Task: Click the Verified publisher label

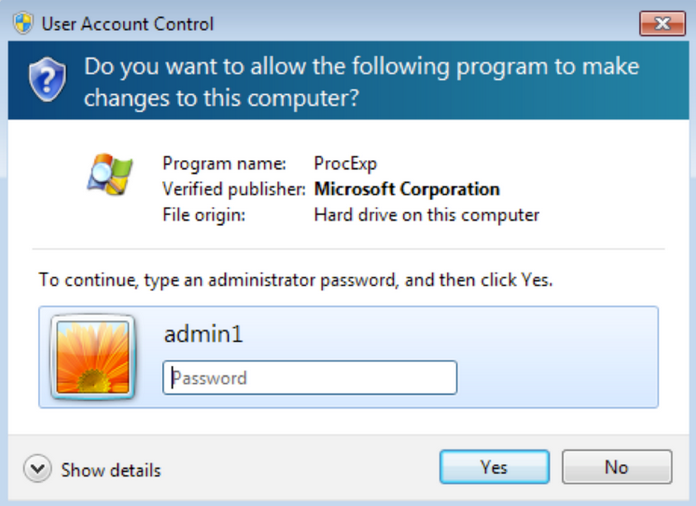Action: click(x=234, y=189)
